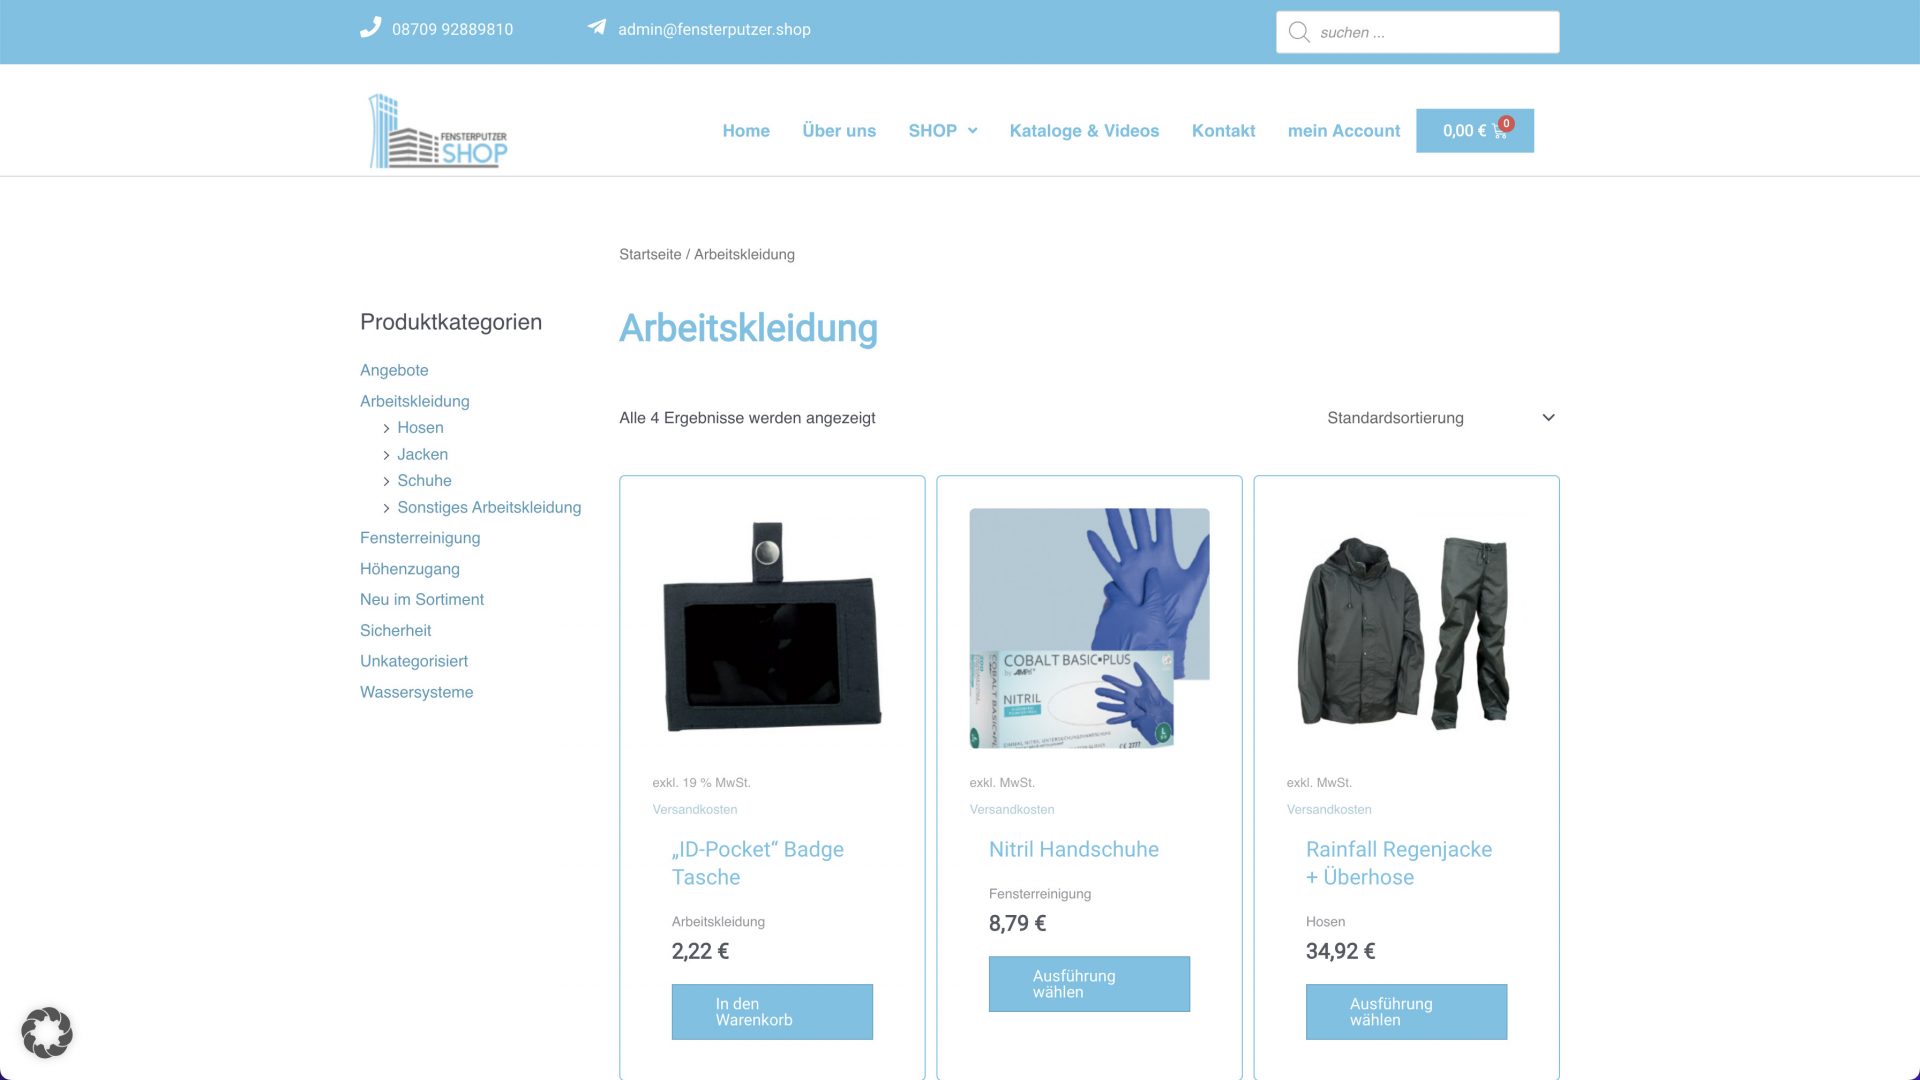
Task: Go to Über uns page
Action: tap(839, 131)
